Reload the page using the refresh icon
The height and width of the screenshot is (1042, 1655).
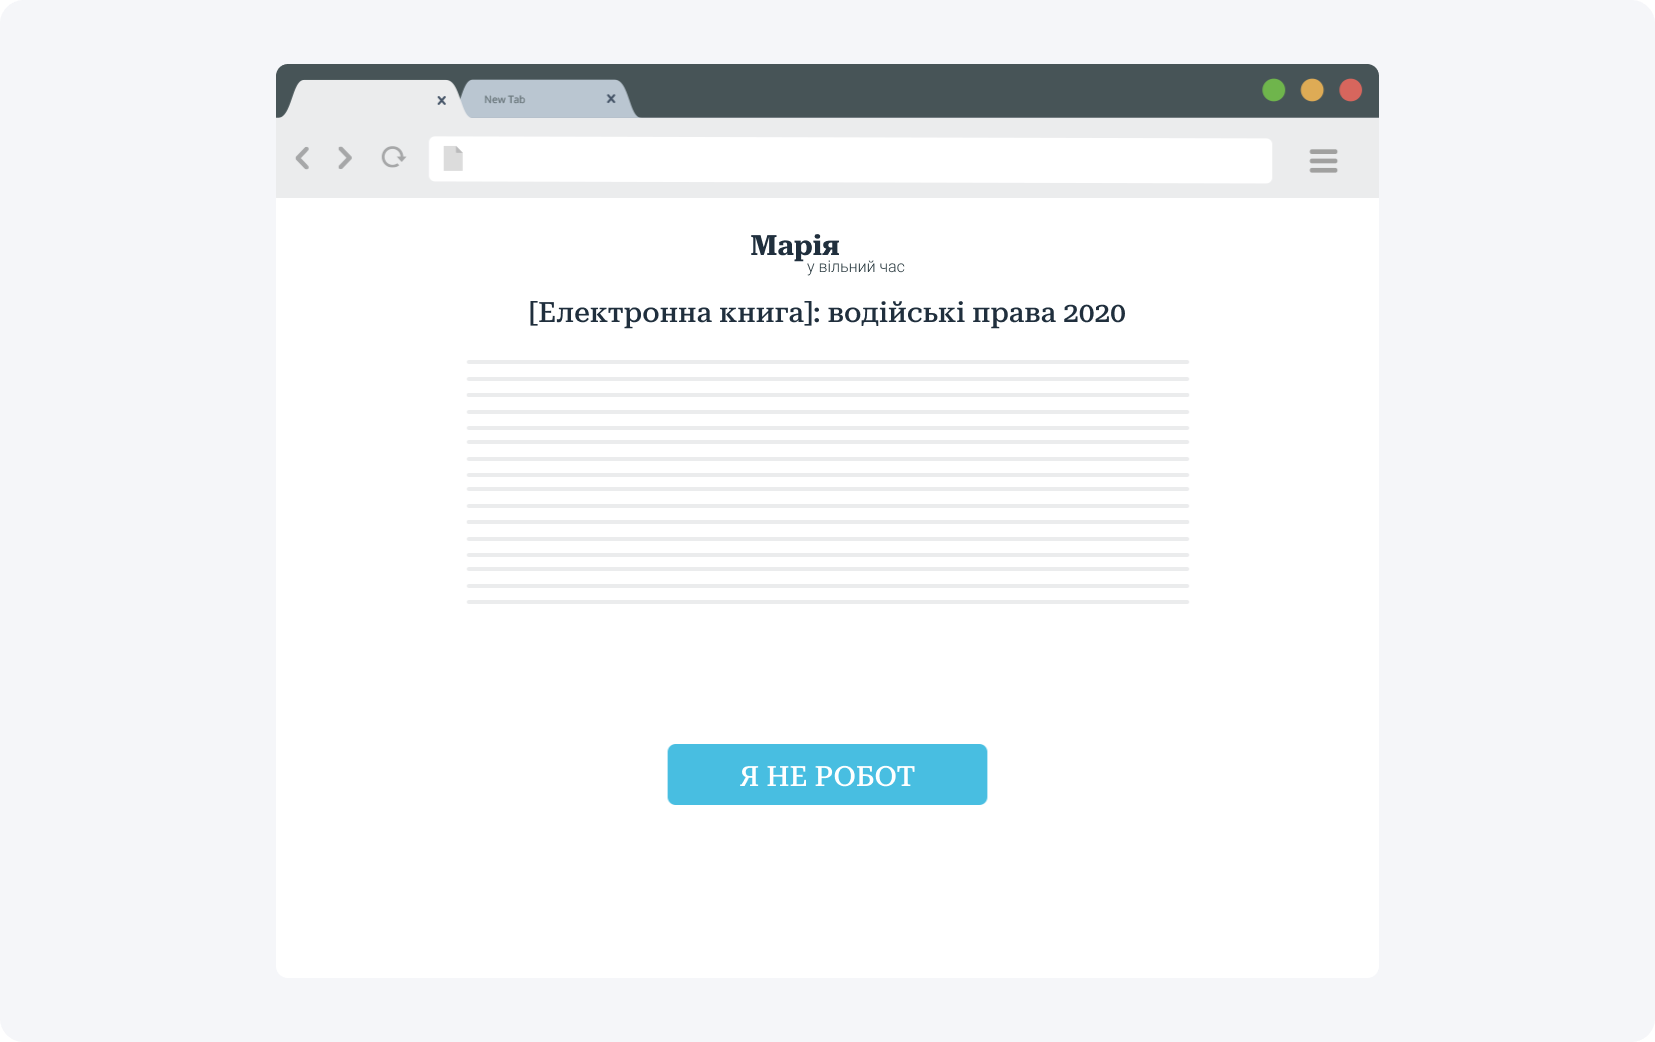[x=393, y=157]
